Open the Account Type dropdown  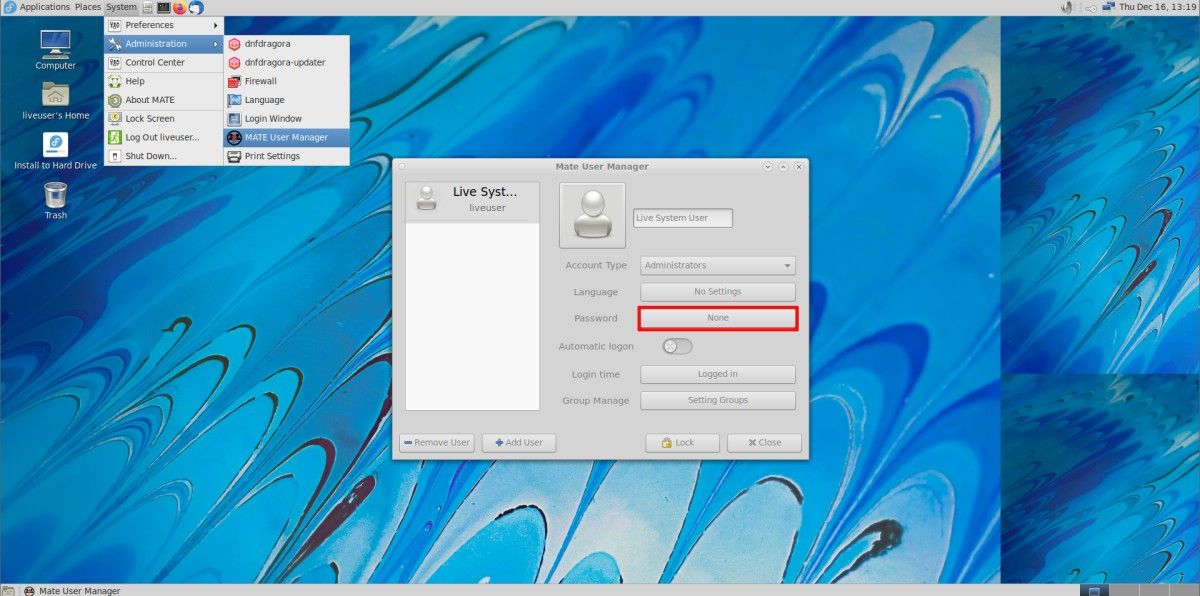[x=717, y=265]
